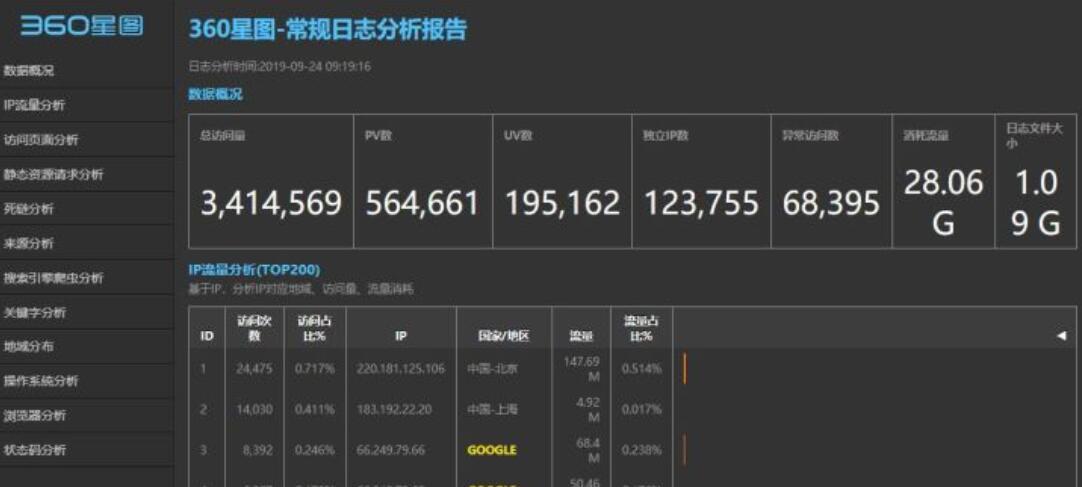Screen dimensions: 1082x487
Task: Open 数据概况 in the sidebar
Action: pos(29,70)
